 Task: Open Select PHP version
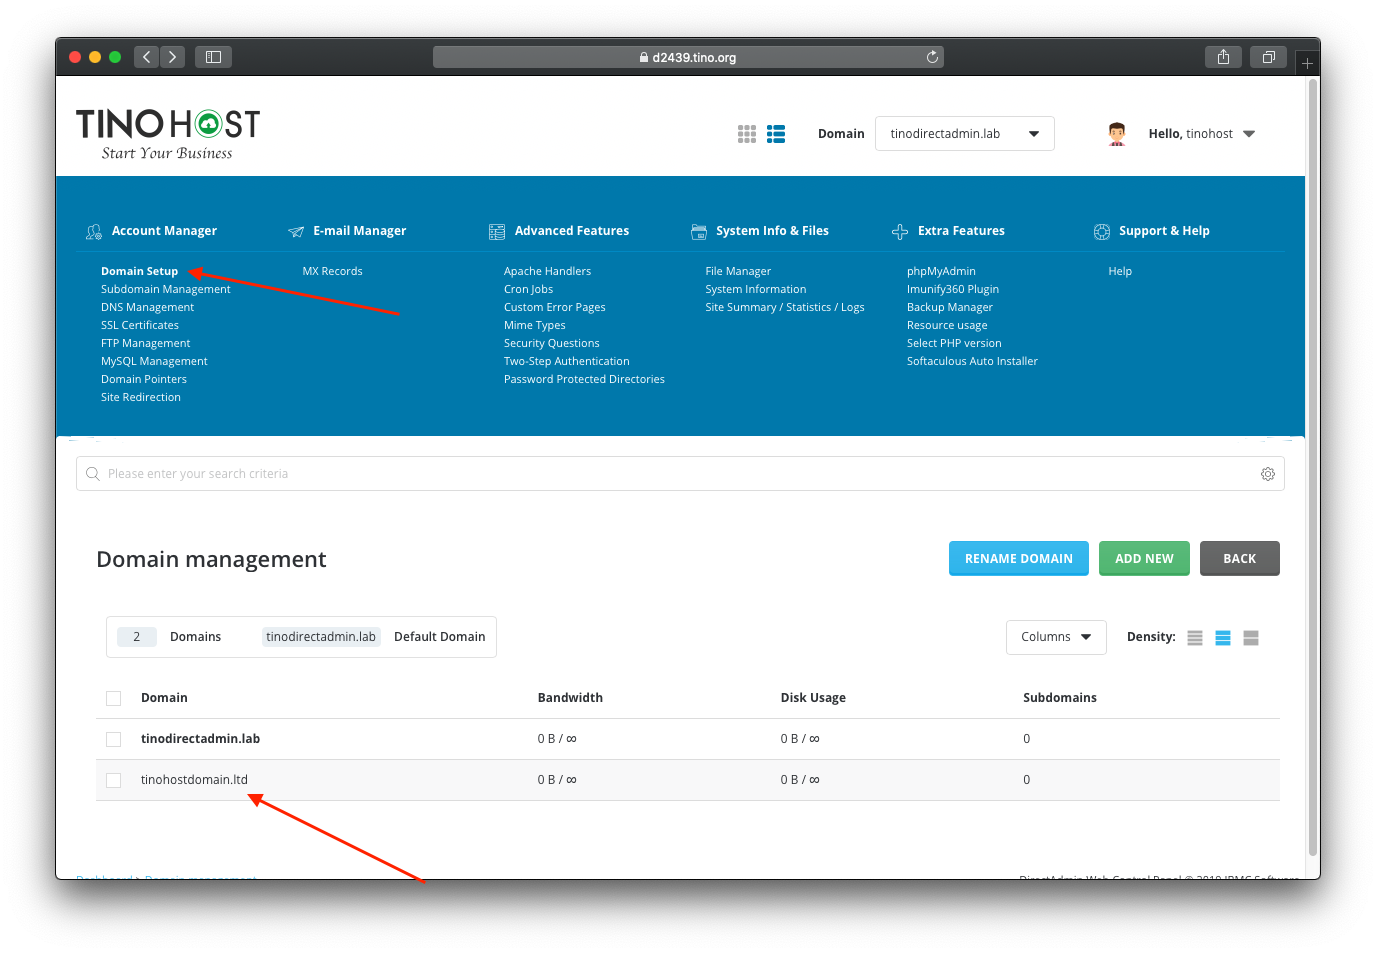[954, 343]
